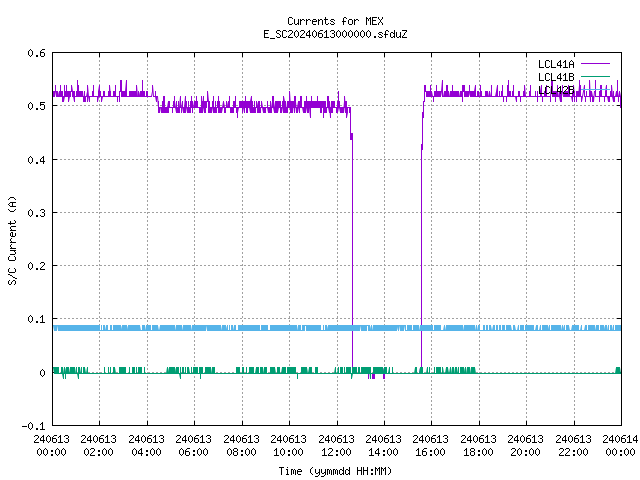Click the -0.1 y-axis tick value
Screen dimensions: 640x480
[33, 426]
